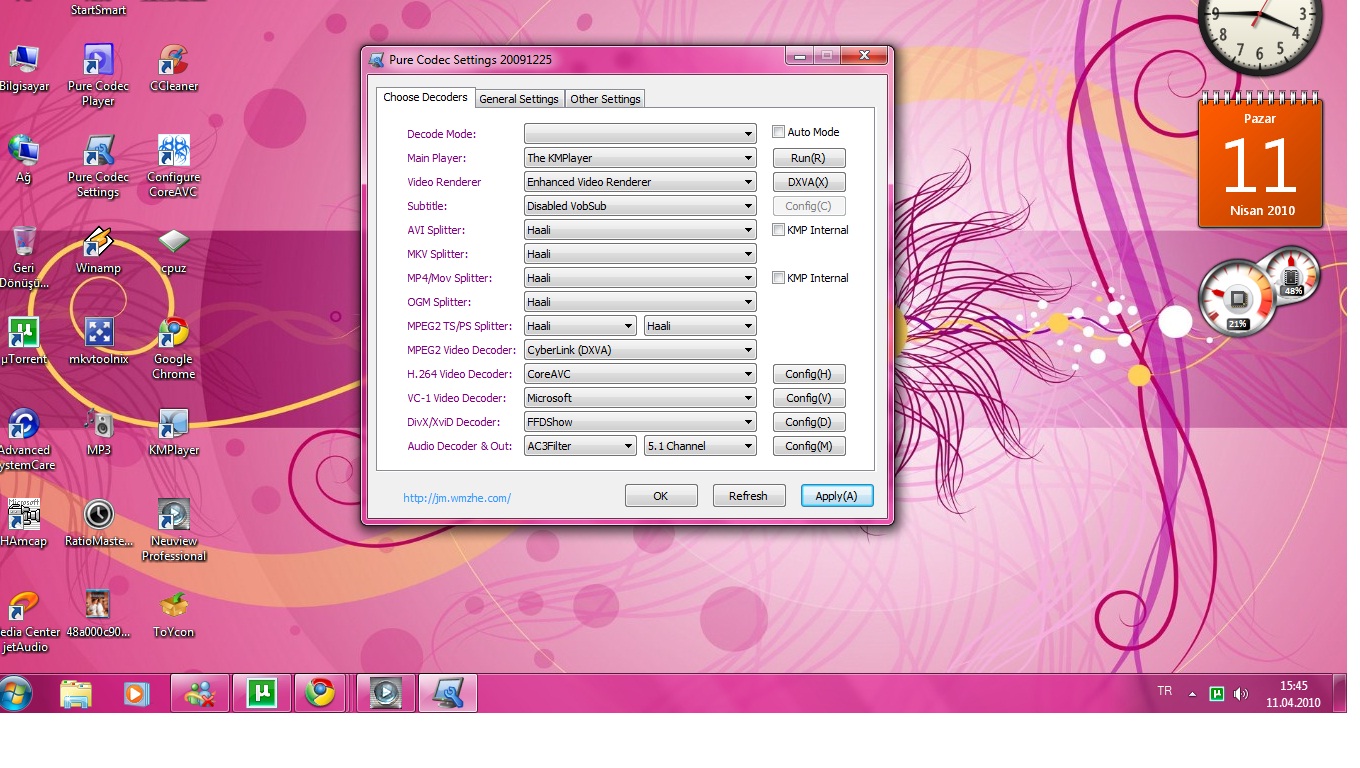Viewport: 1360px width, 768px height.
Task: Open the jetAudio desktop icon
Action: click(28, 621)
